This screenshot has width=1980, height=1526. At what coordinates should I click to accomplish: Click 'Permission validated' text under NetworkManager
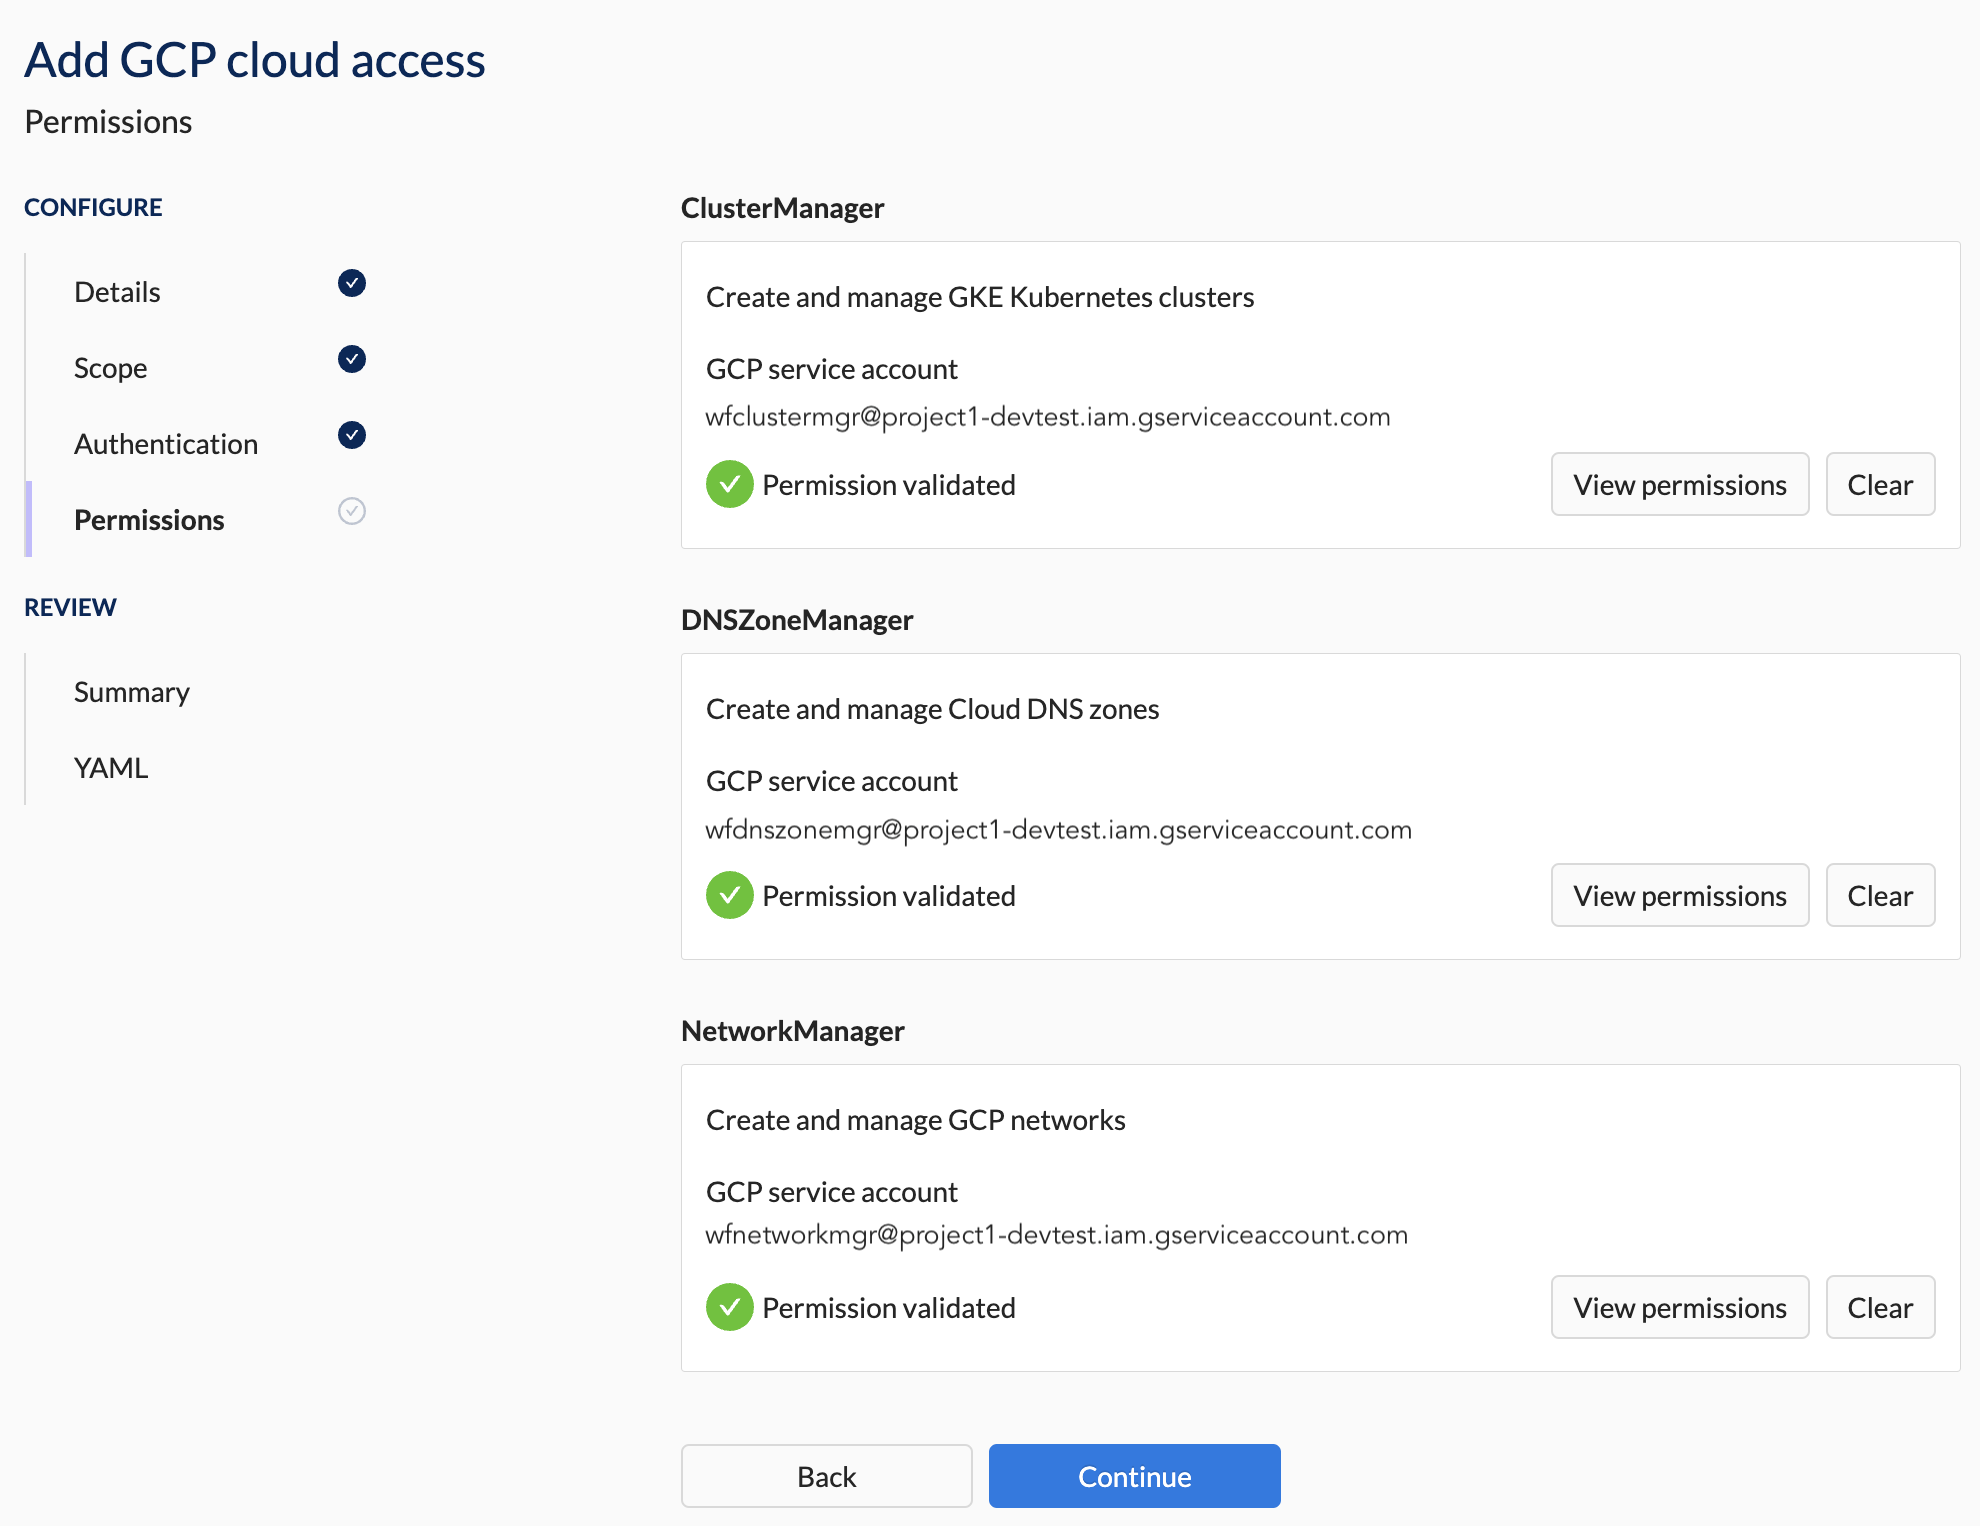click(889, 1308)
